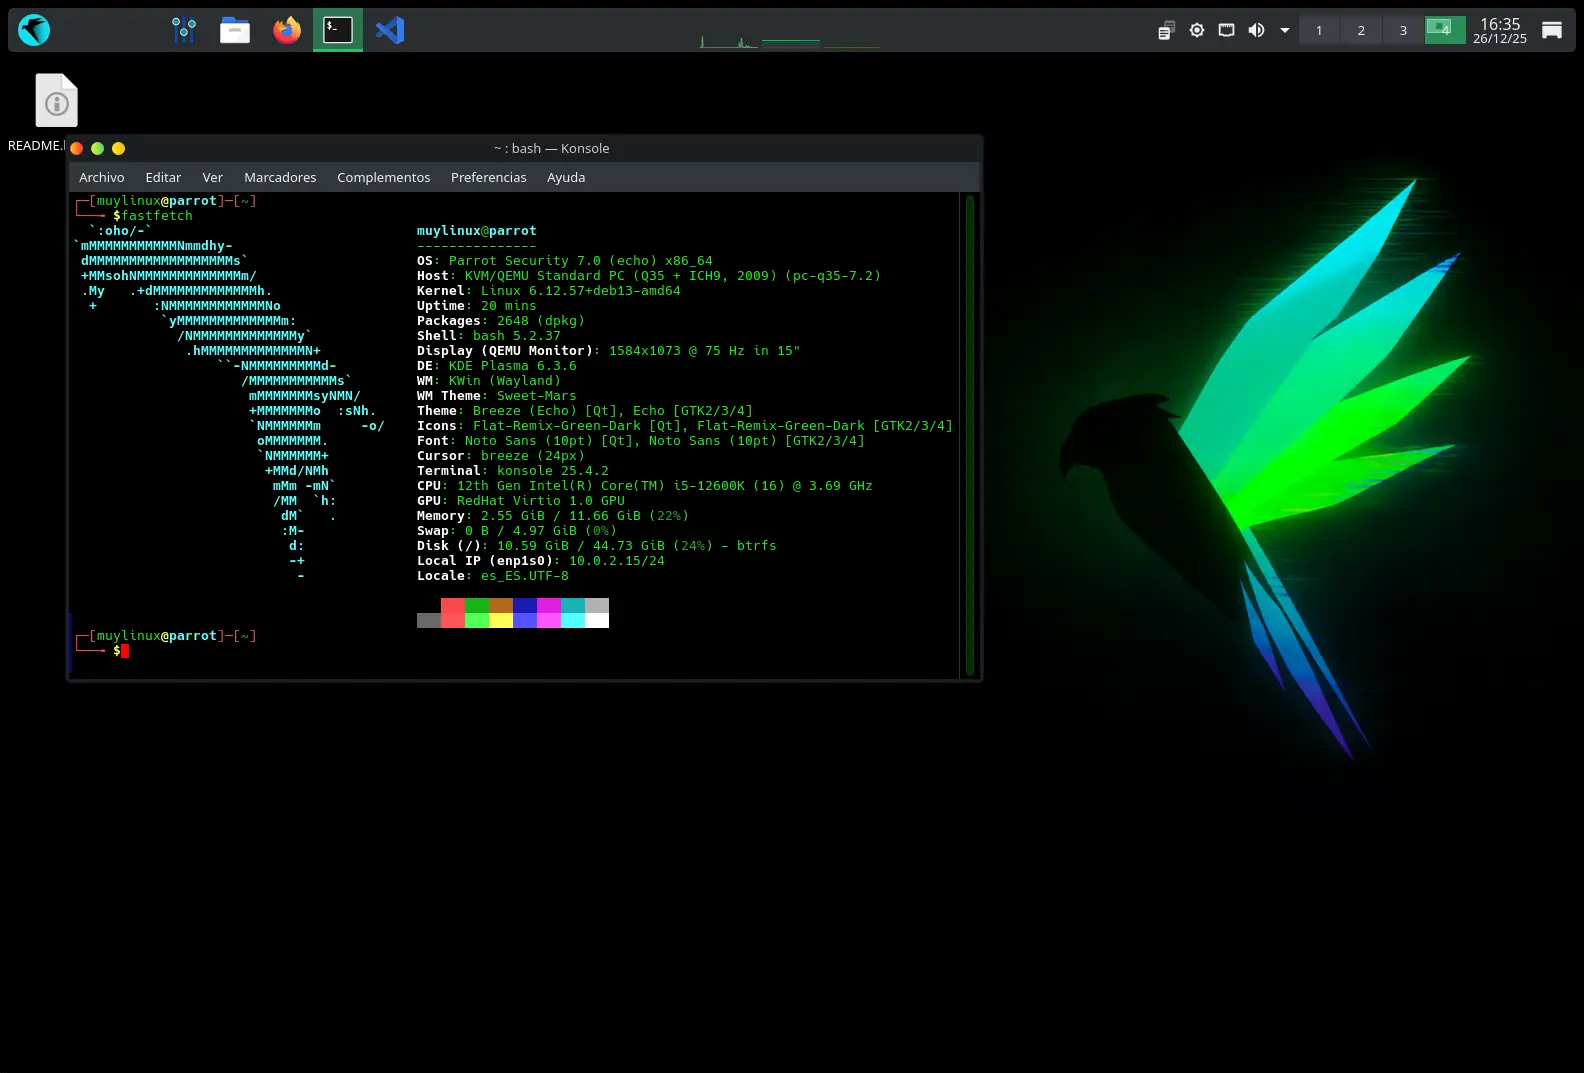Launch System Settings from the panel
1584x1073 pixels.
[x=184, y=30]
